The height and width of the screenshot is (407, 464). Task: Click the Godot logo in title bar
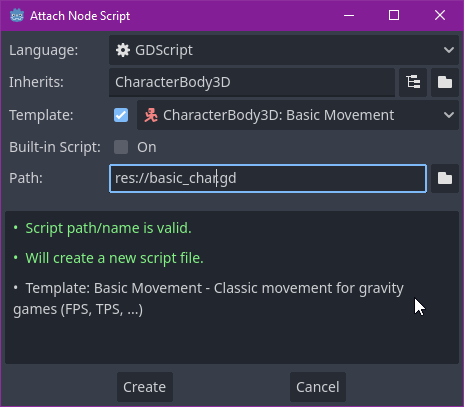click(17, 16)
